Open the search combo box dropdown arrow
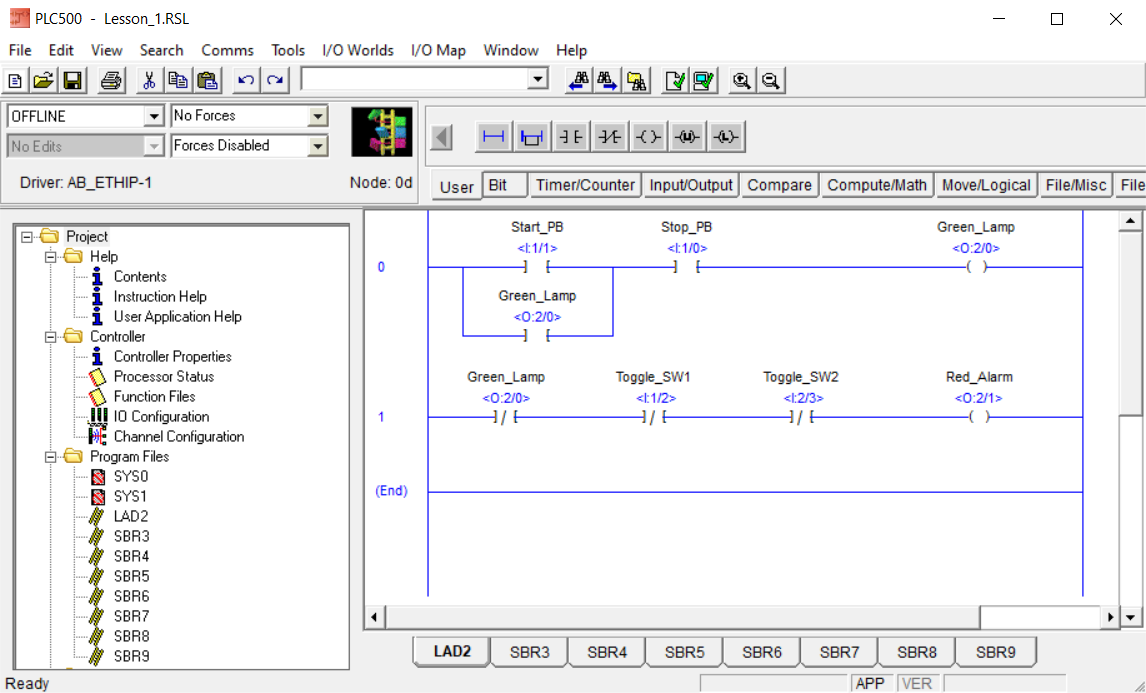The height and width of the screenshot is (693, 1146). pyautogui.click(x=538, y=79)
